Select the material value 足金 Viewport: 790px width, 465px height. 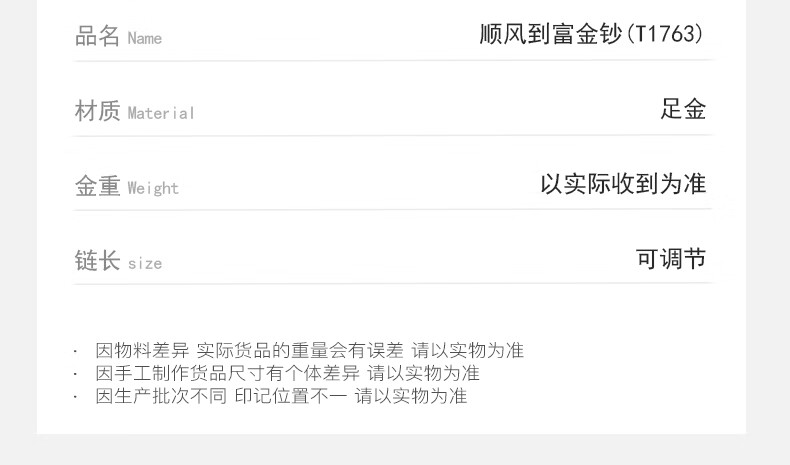683,109
